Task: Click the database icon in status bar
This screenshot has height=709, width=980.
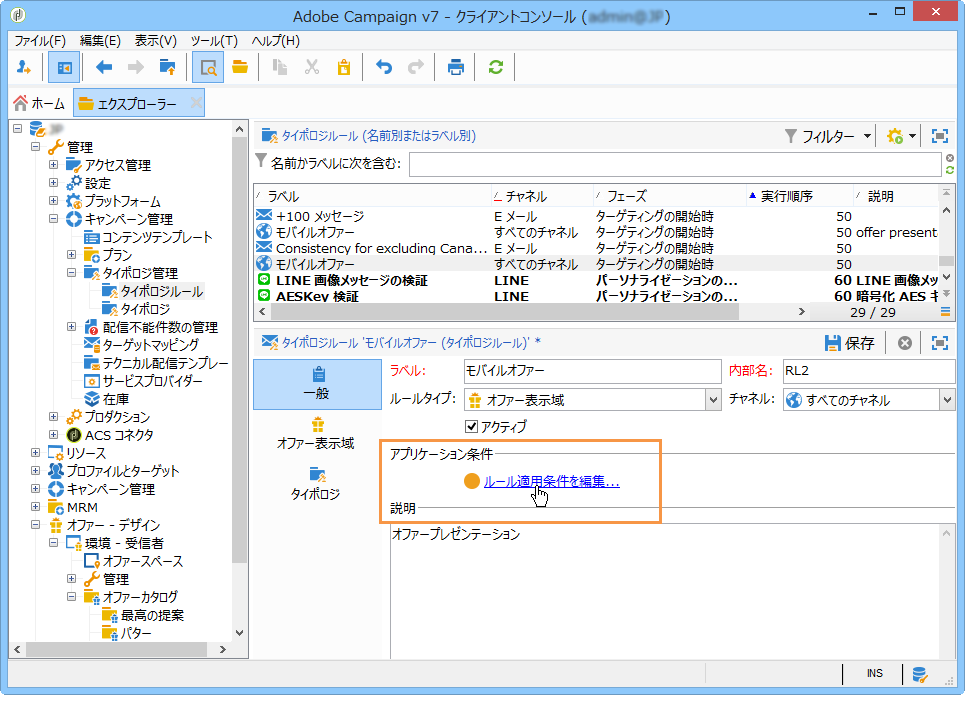Action: pyautogui.click(x=919, y=675)
